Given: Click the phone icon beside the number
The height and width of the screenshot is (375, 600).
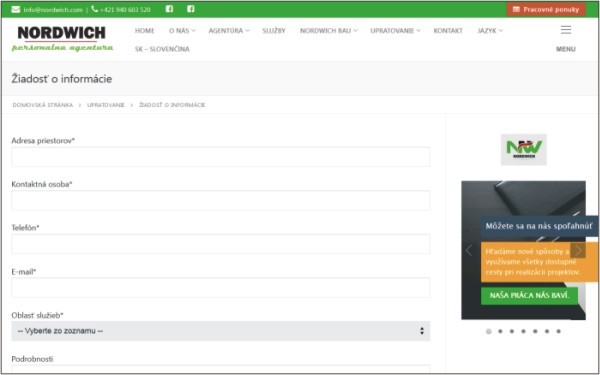Looking at the screenshot, I should tap(95, 9).
